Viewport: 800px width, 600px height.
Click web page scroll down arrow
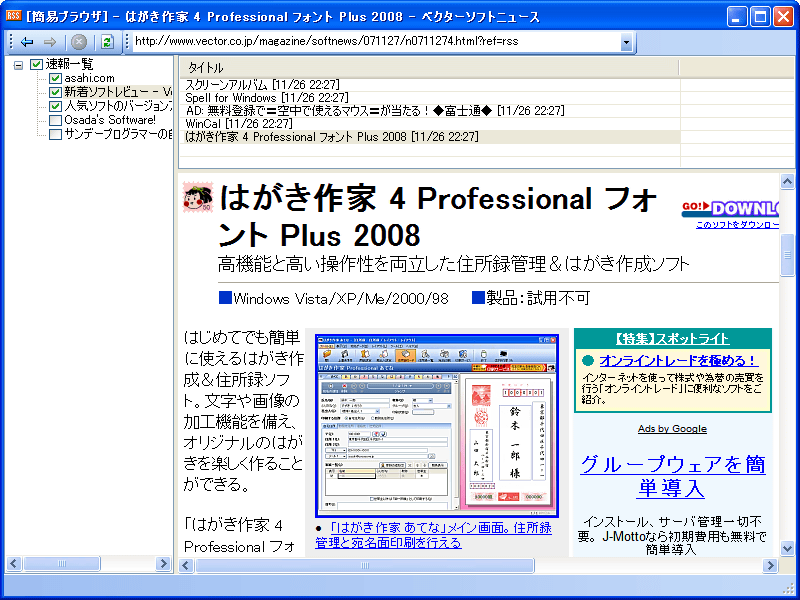787,548
